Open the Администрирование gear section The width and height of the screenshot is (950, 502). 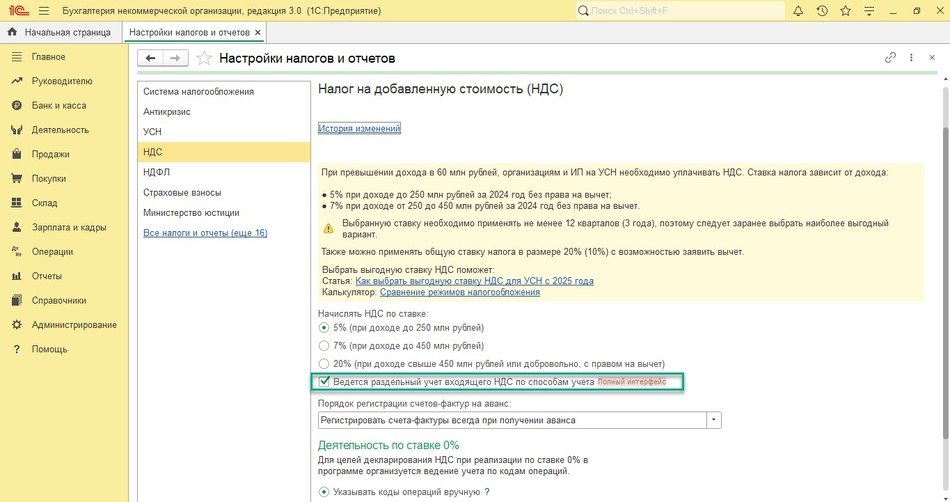(x=73, y=325)
